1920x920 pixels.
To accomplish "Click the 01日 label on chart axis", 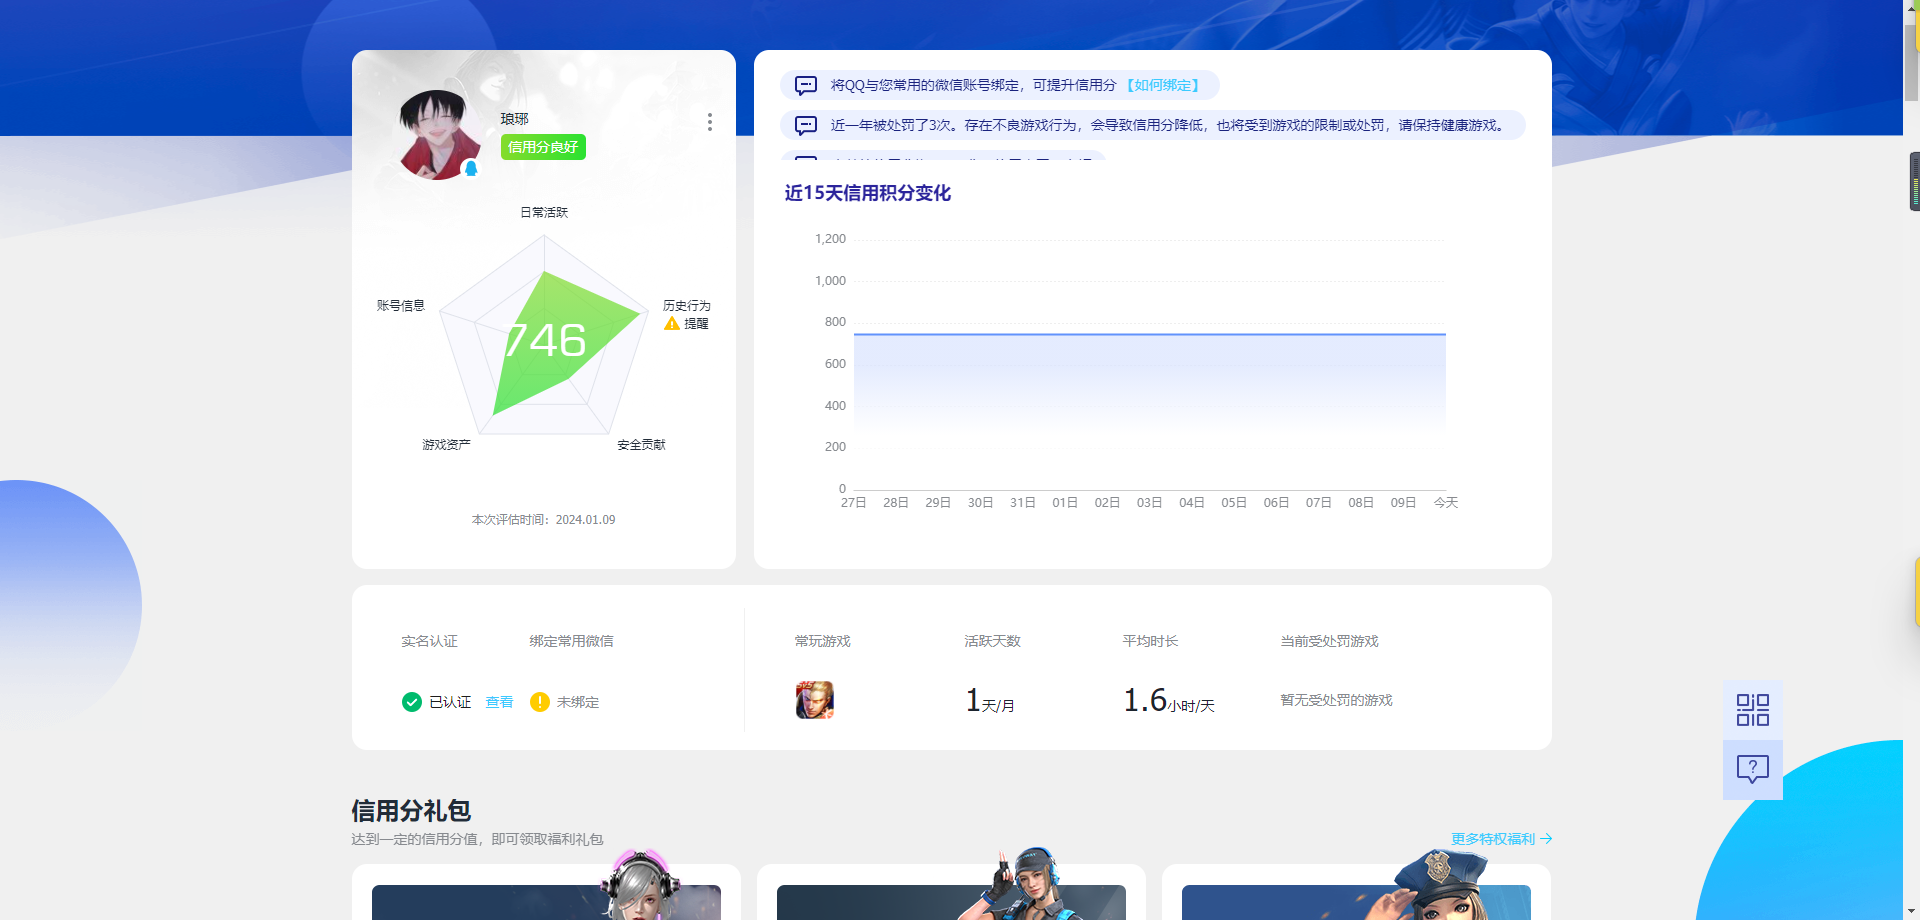I will point(1065,503).
